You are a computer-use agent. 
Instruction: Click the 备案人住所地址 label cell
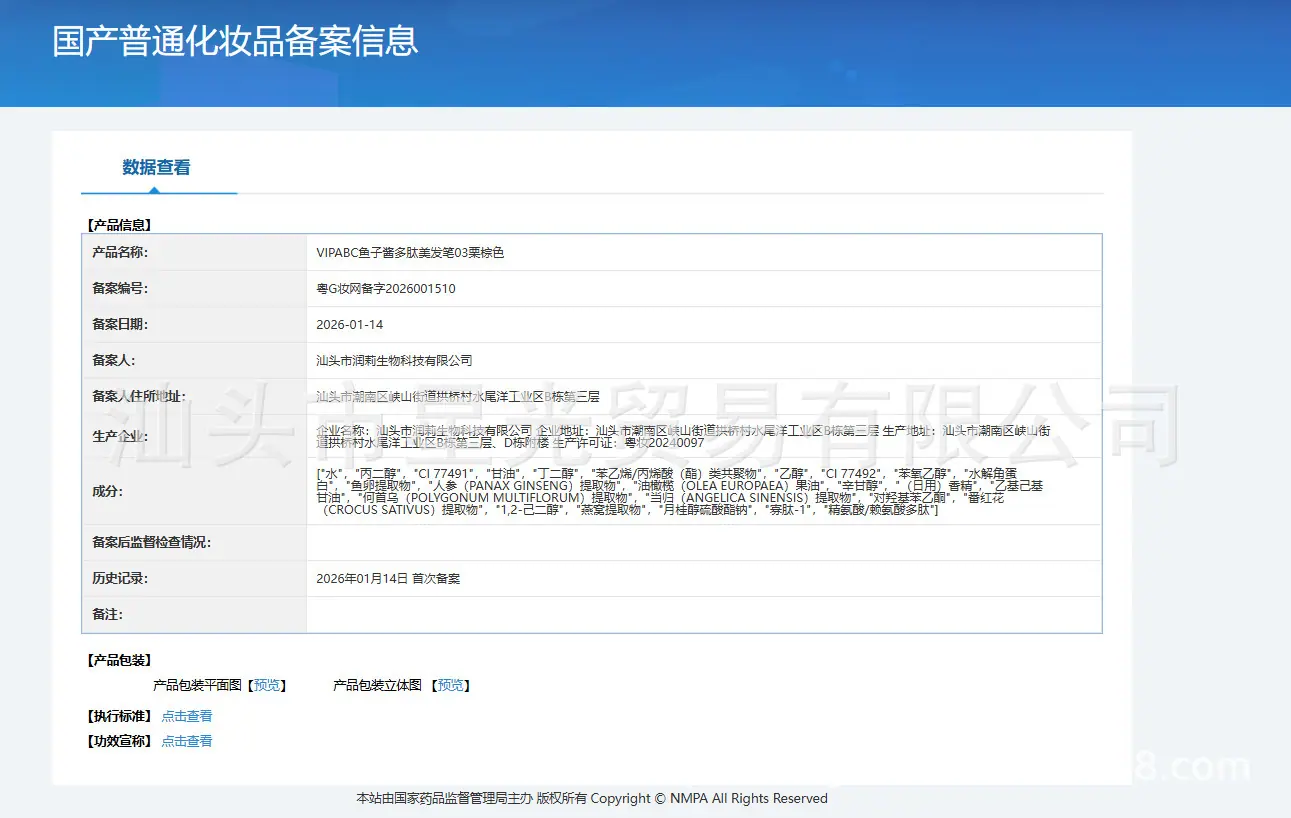[194, 397]
